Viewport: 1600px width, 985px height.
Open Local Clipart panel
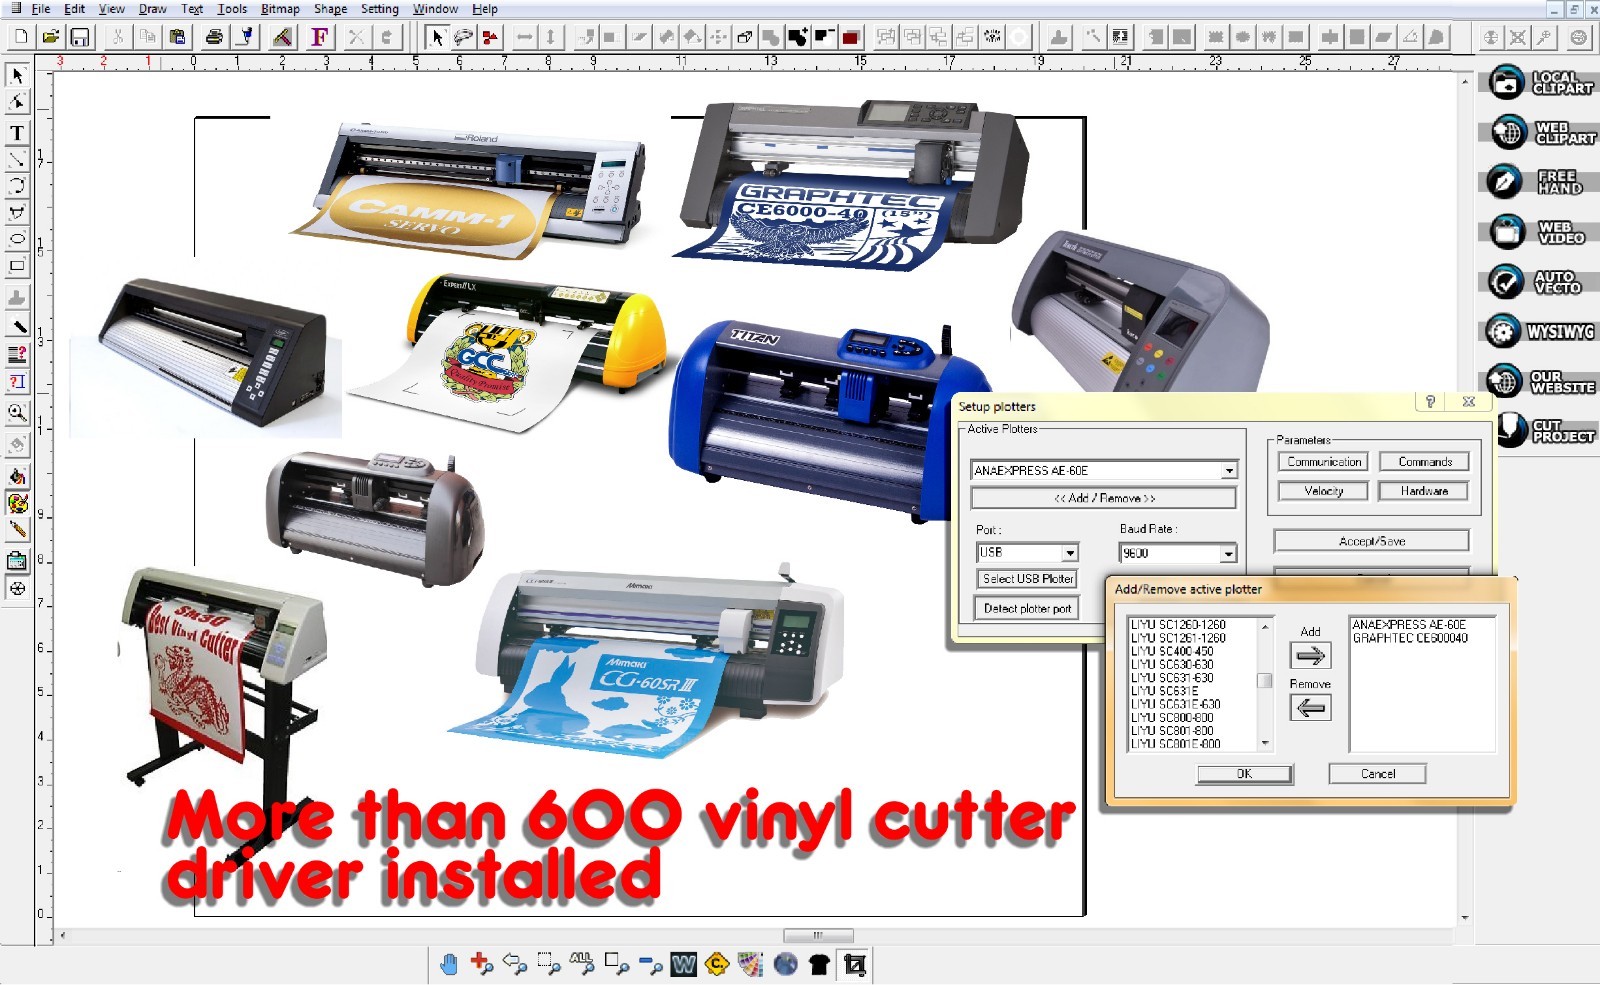(x=1541, y=82)
